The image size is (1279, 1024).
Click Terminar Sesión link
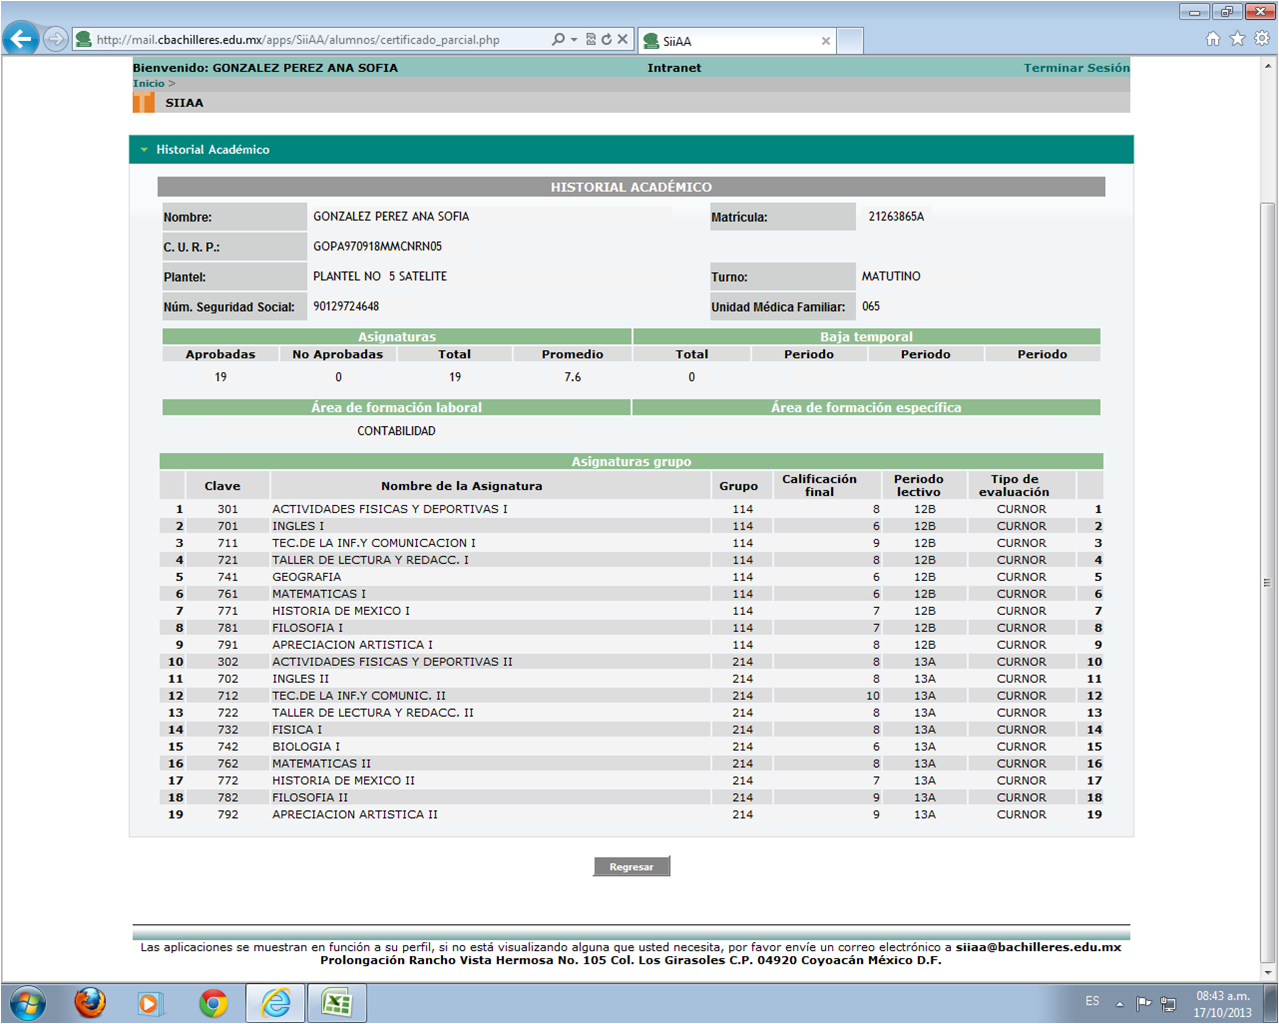click(1076, 68)
